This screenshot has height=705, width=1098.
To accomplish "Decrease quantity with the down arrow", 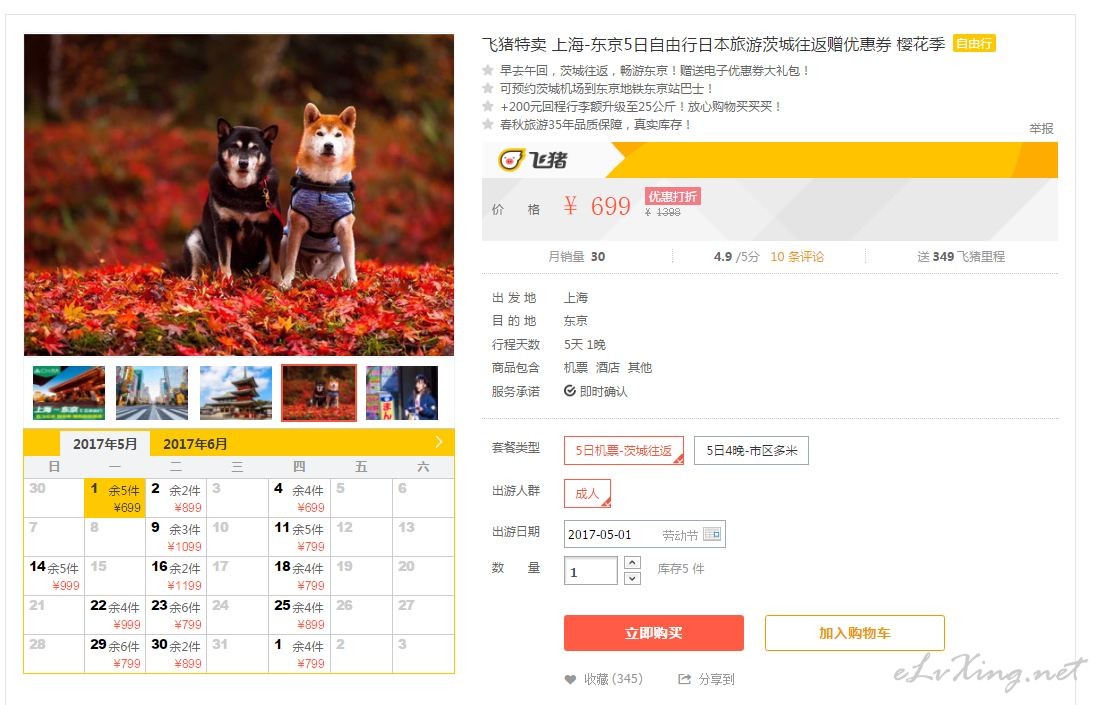I will pyautogui.click(x=632, y=578).
